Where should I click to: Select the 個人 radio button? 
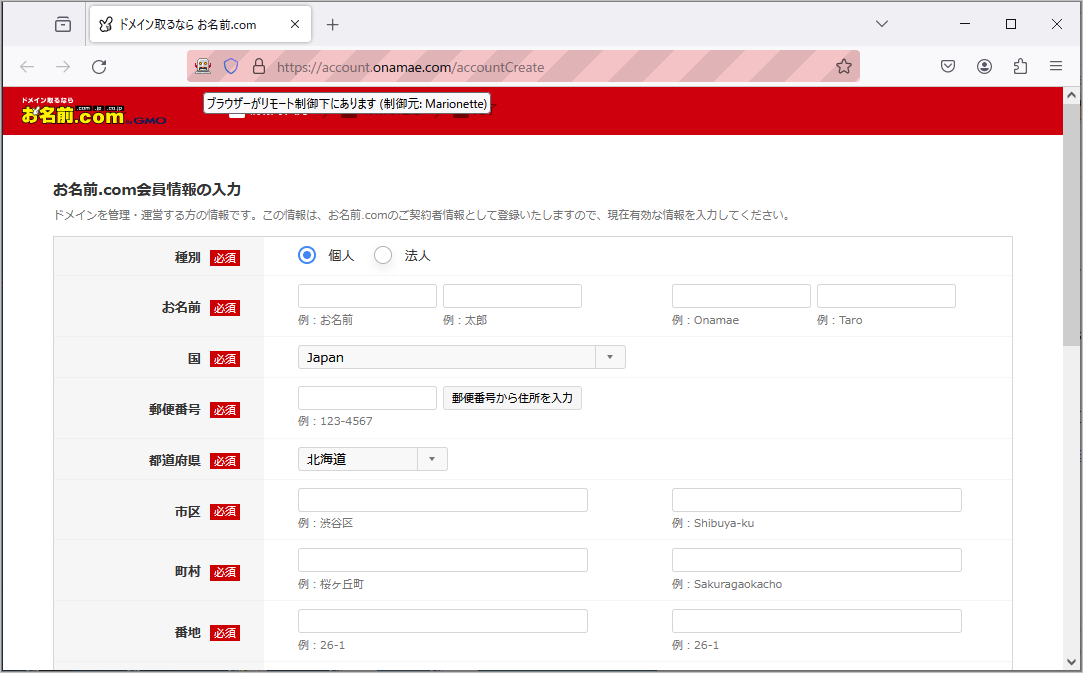pyautogui.click(x=307, y=255)
